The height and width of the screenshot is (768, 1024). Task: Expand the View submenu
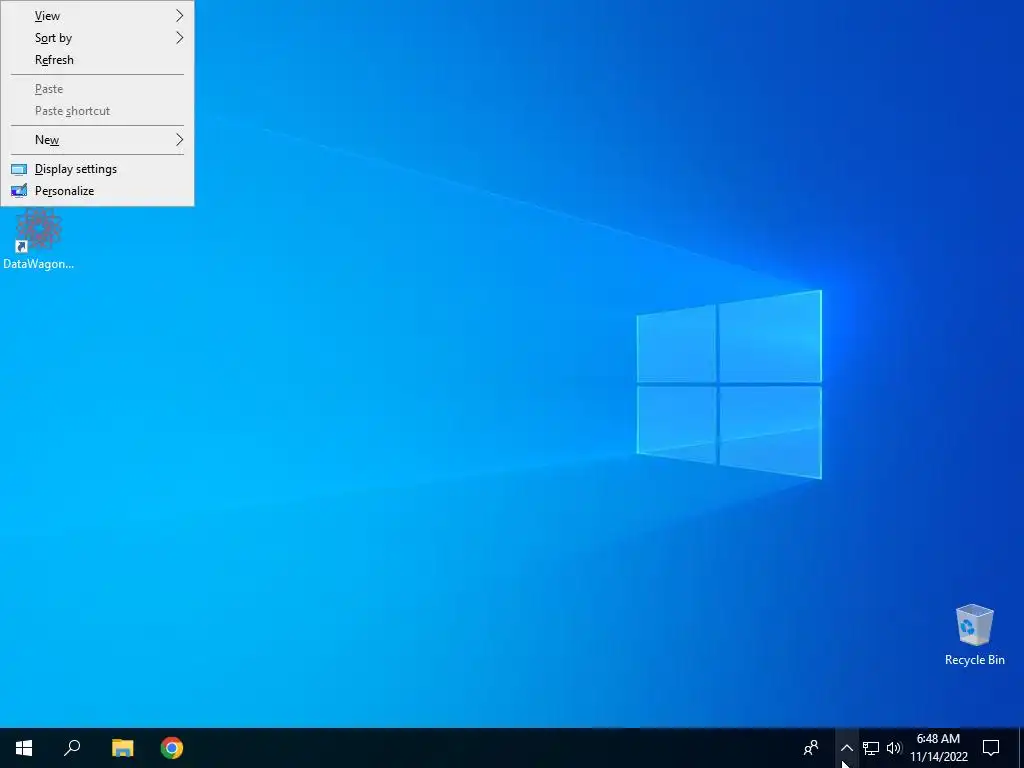(97, 16)
